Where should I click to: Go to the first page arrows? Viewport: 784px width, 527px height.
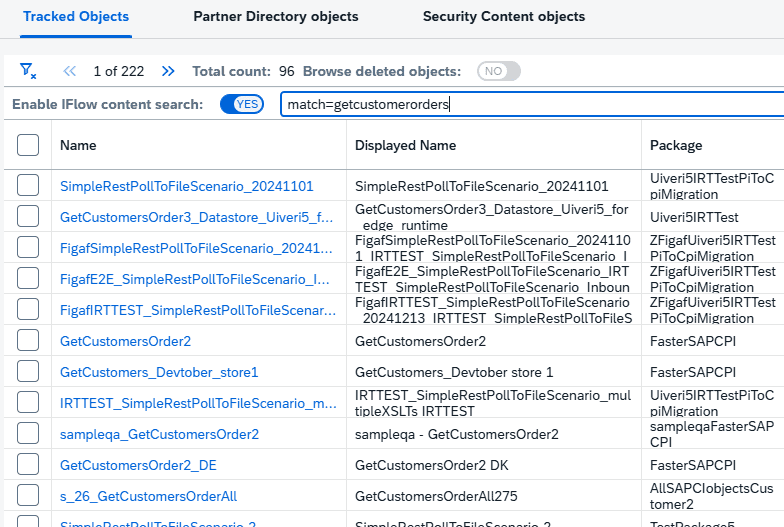pyautogui.click(x=70, y=71)
